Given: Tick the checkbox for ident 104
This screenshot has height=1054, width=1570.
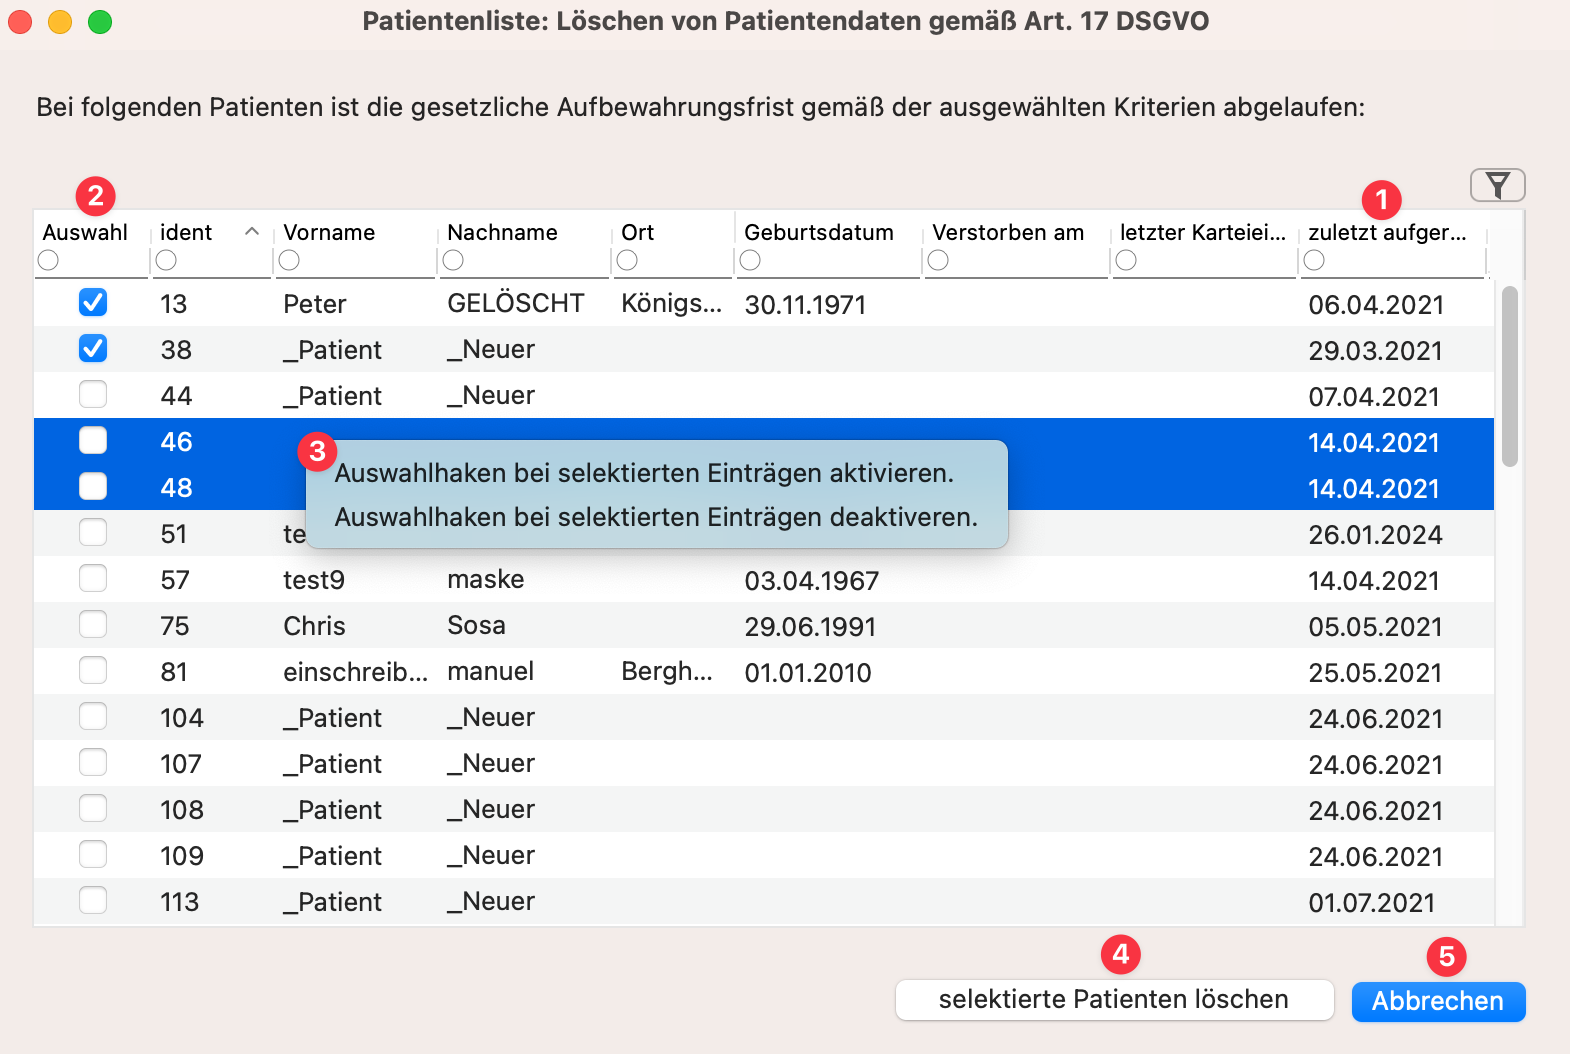Looking at the screenshot, I should (93, 716).
